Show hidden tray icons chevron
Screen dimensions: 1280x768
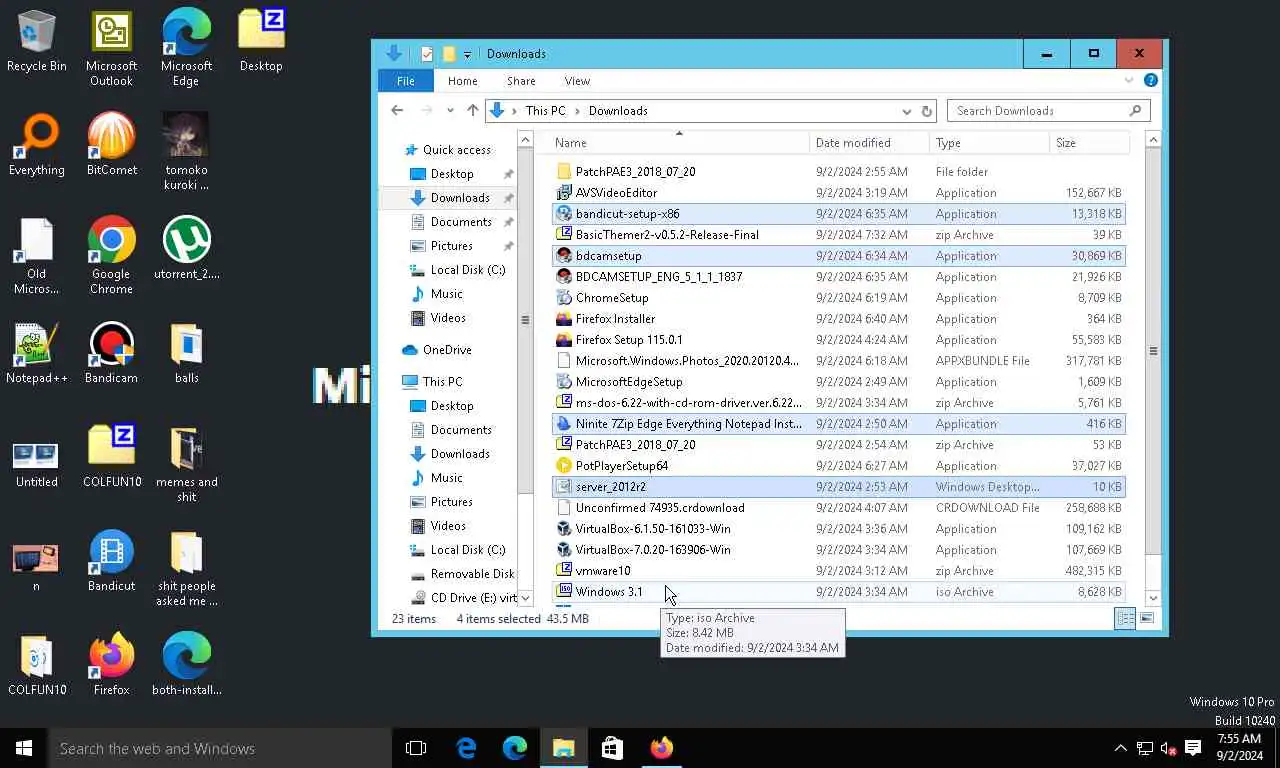(x=1120, y=748)
